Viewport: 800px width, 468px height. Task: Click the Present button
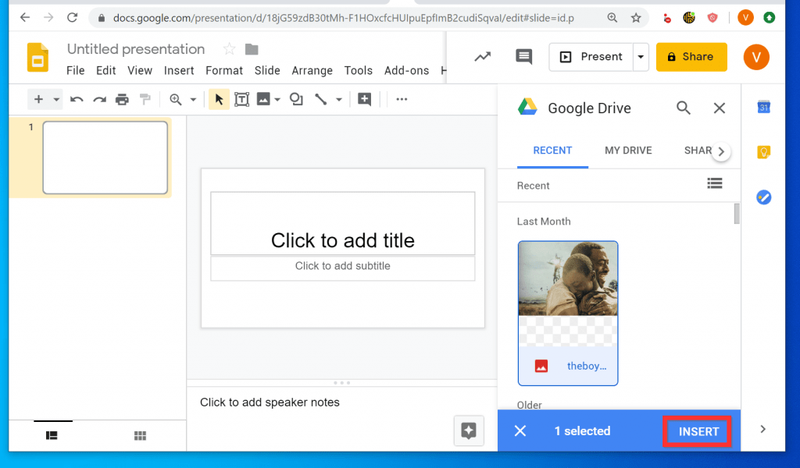(591, 57)
